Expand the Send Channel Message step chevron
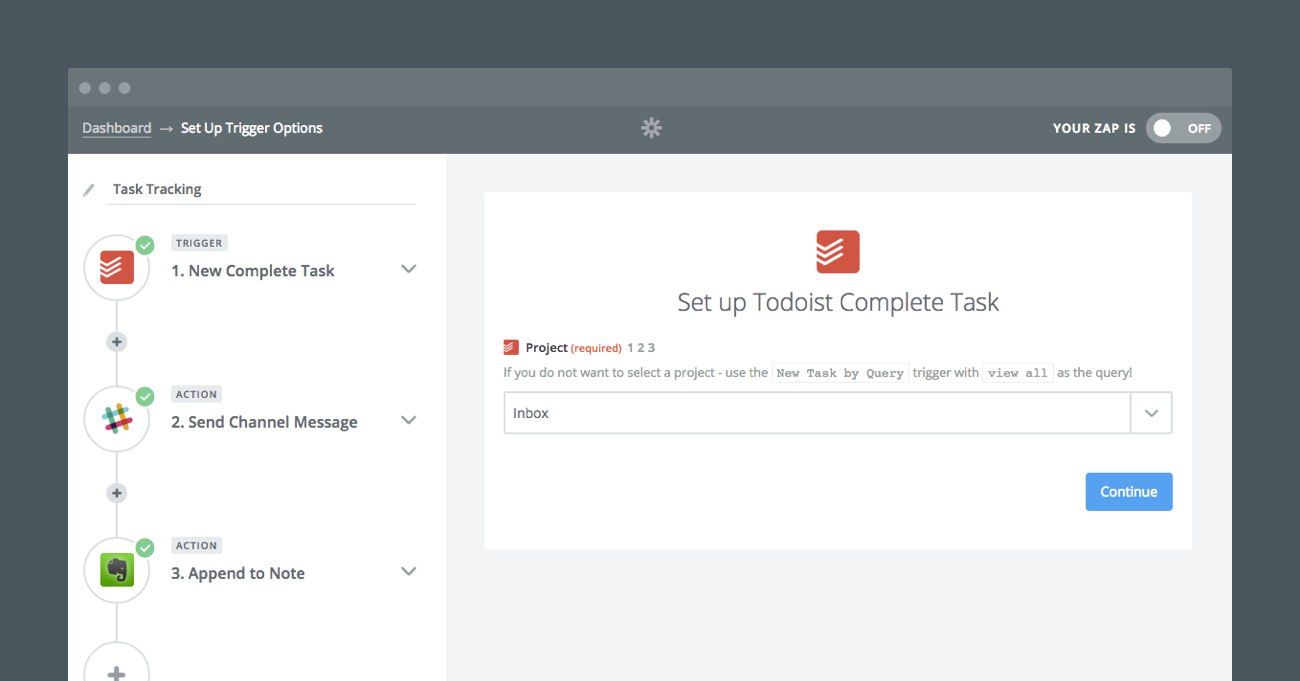The image size is (1300, 681). click(408, 420)
